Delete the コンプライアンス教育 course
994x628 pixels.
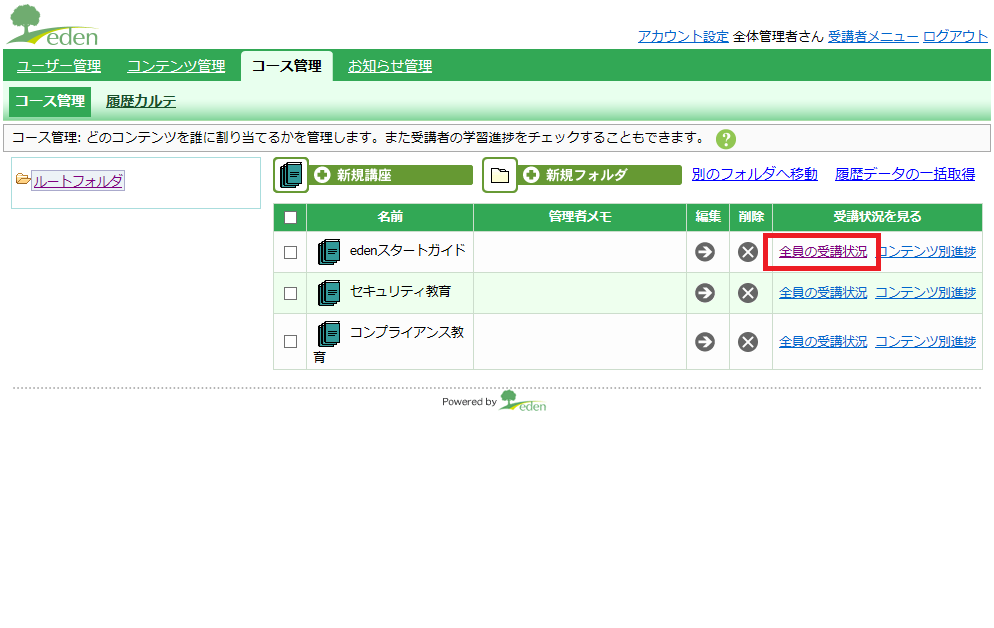point(748,342)
